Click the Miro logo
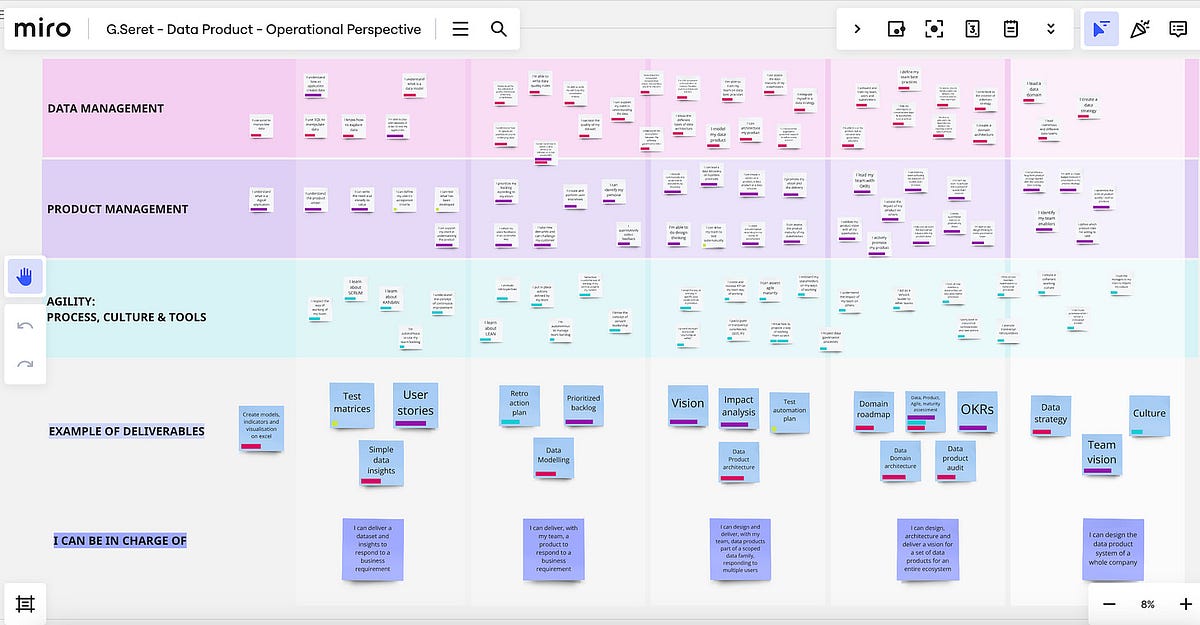Viewport: 1200px width, 625px height. (x=41, y=28)
